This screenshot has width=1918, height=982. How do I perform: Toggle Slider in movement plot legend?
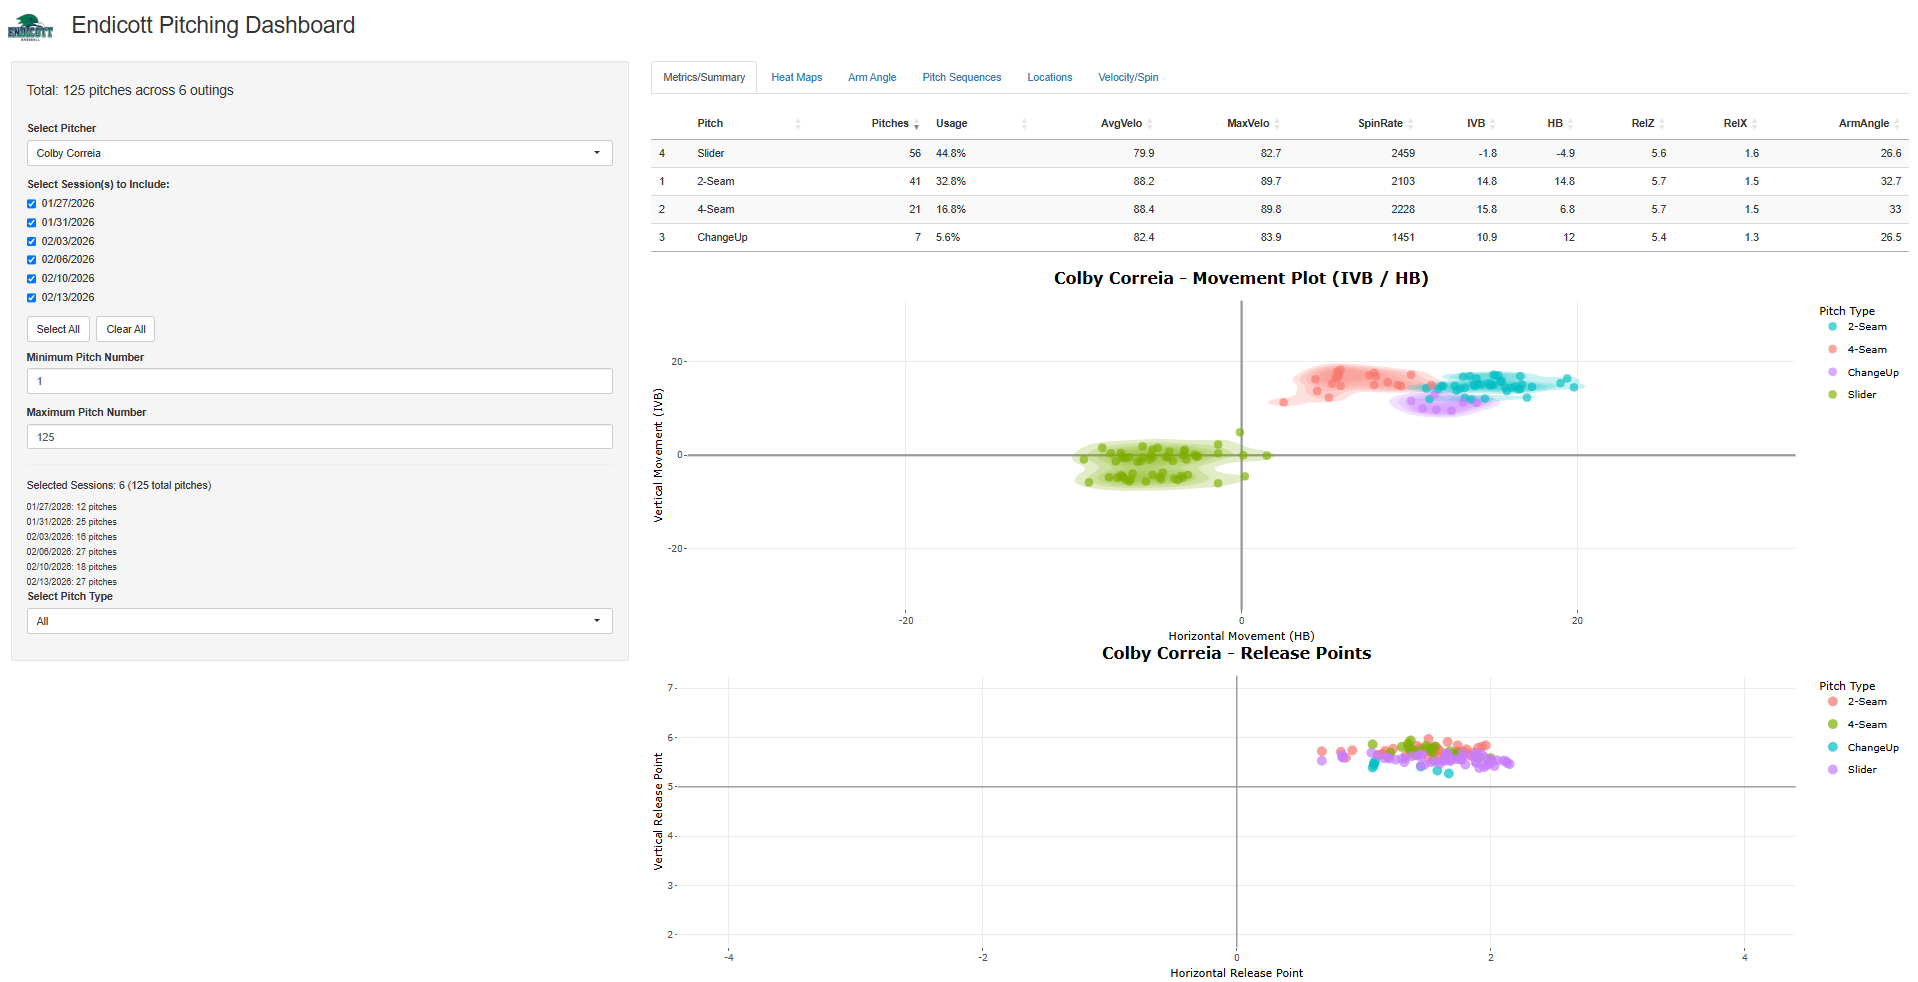(x=1852, y=395)
